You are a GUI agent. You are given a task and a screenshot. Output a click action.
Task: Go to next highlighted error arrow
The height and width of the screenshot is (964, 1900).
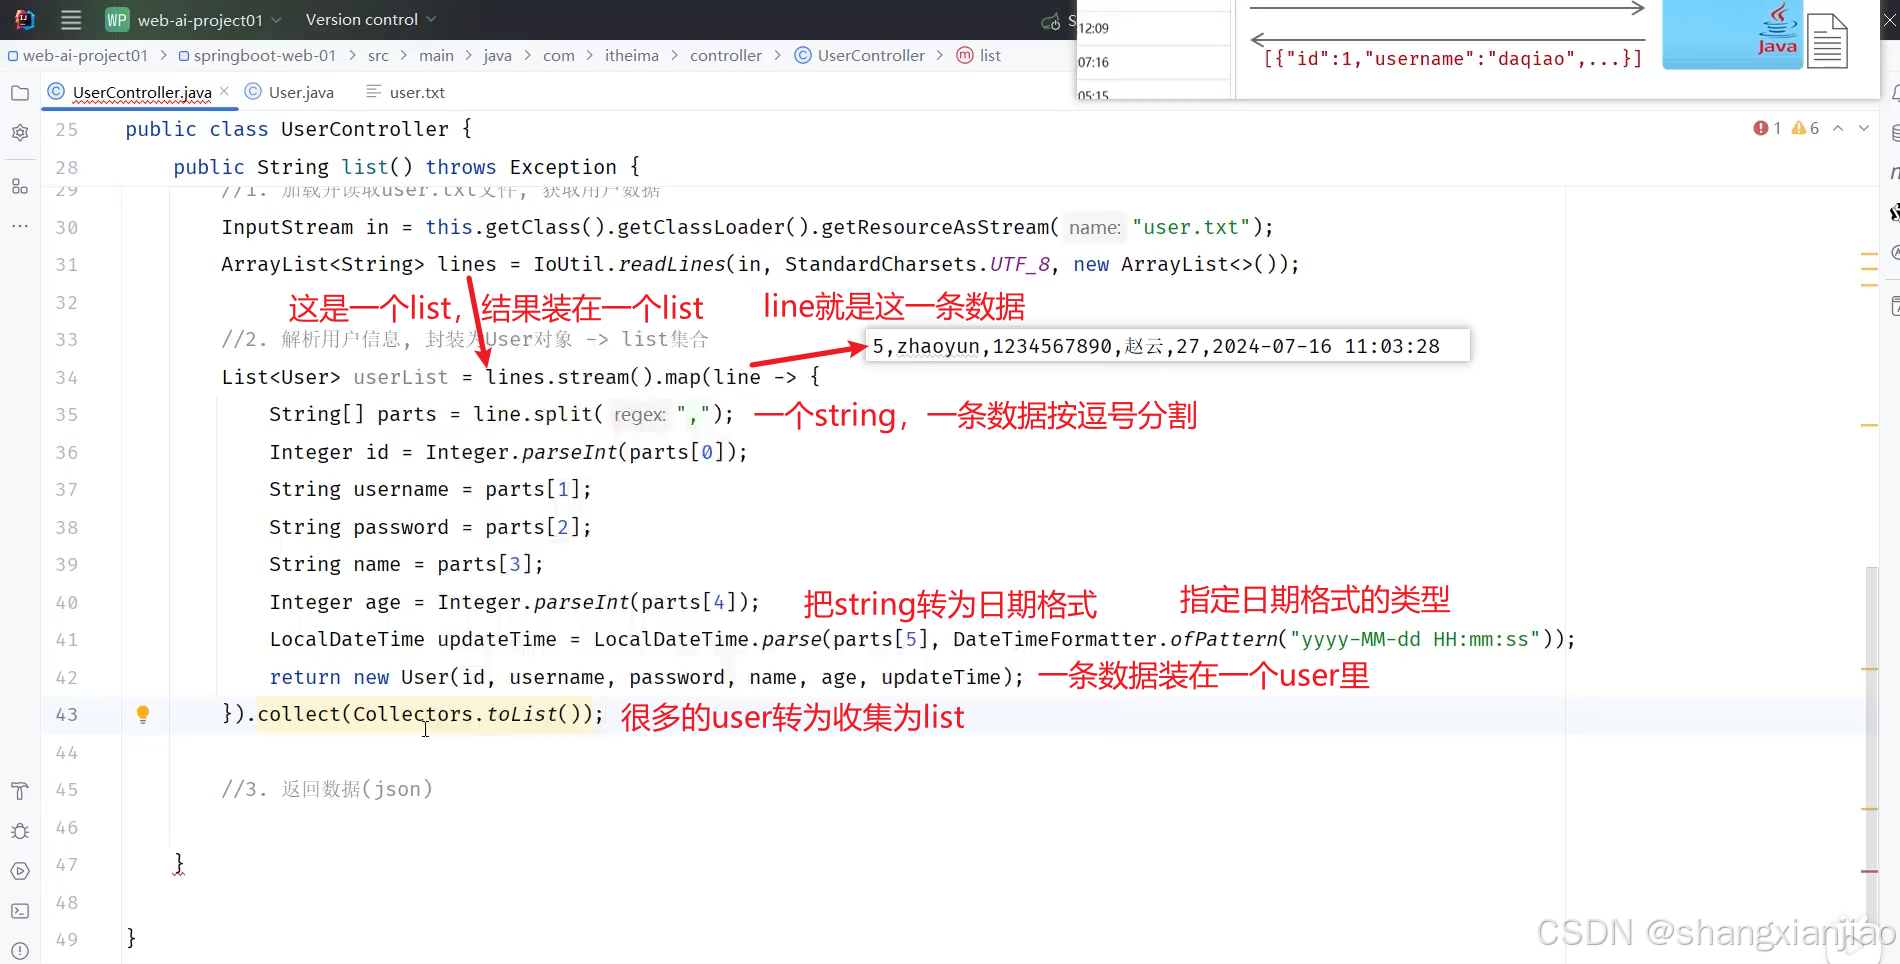tap(1864, 128)
